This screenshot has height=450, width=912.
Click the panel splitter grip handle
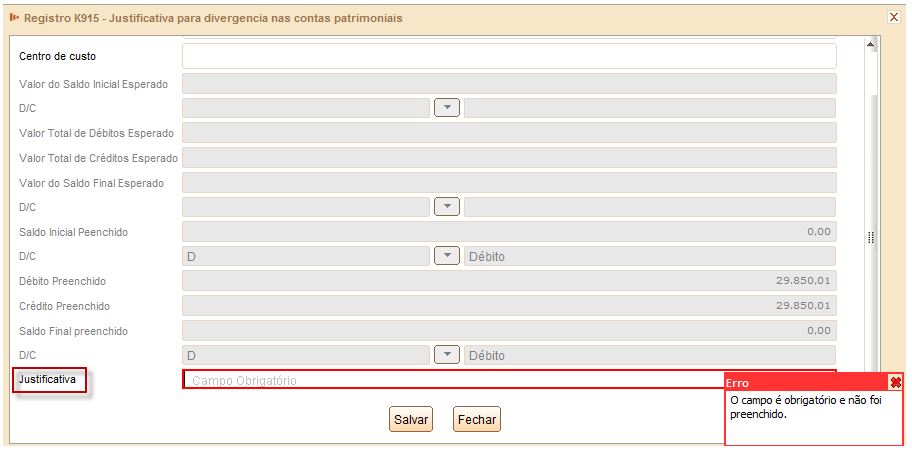(x=871, y=237)
